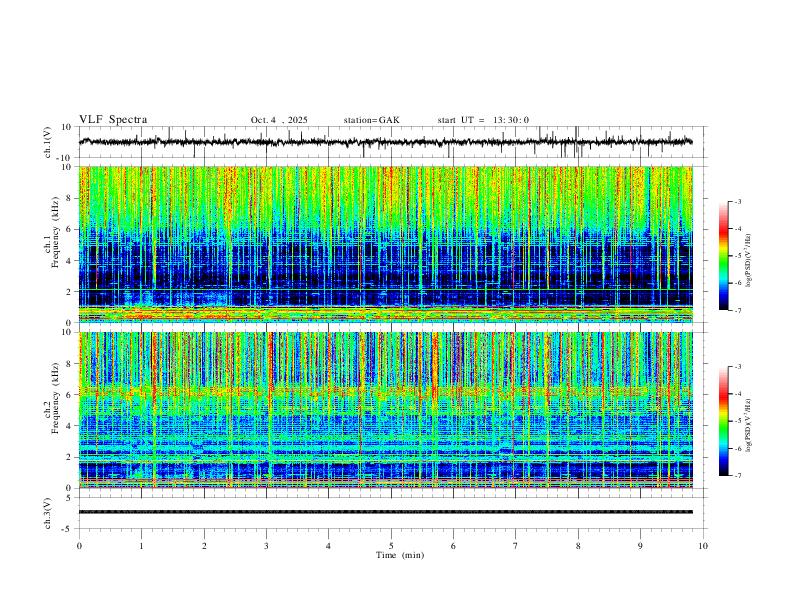Click the ch.3 thick black trace
The width and height of the screenshot is (792, 612).
(385, 512)
